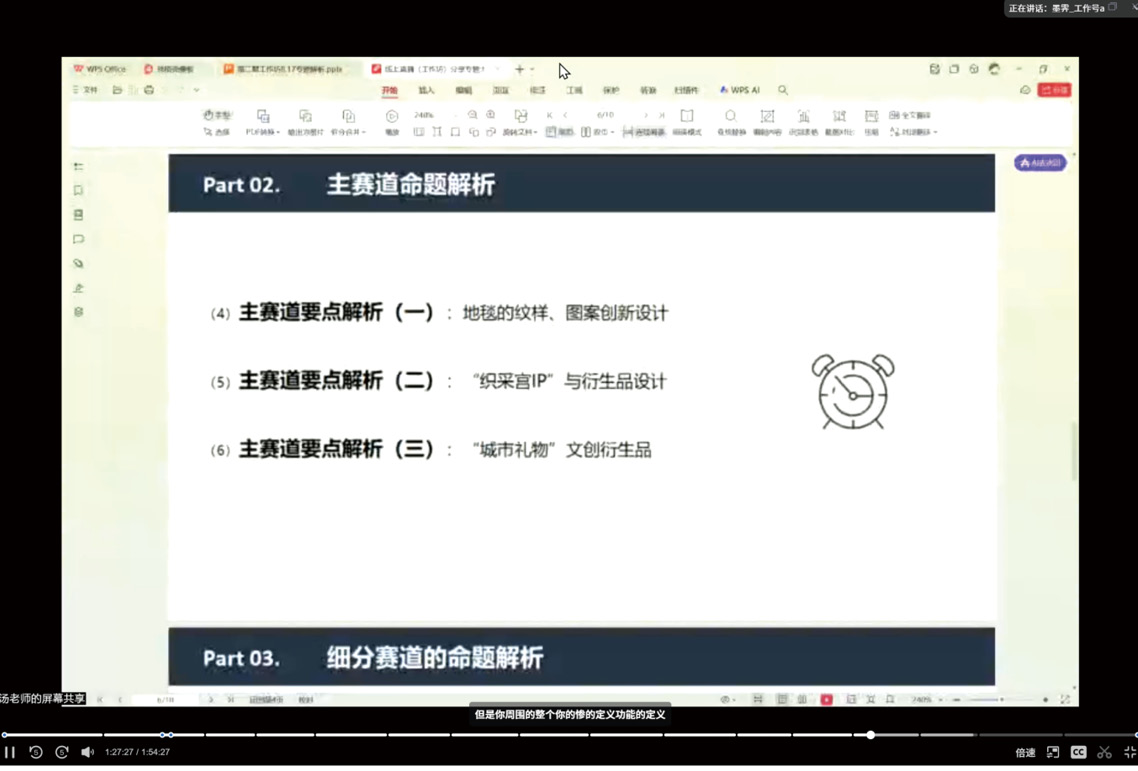Click the video progress bar handle

(871, 735)
